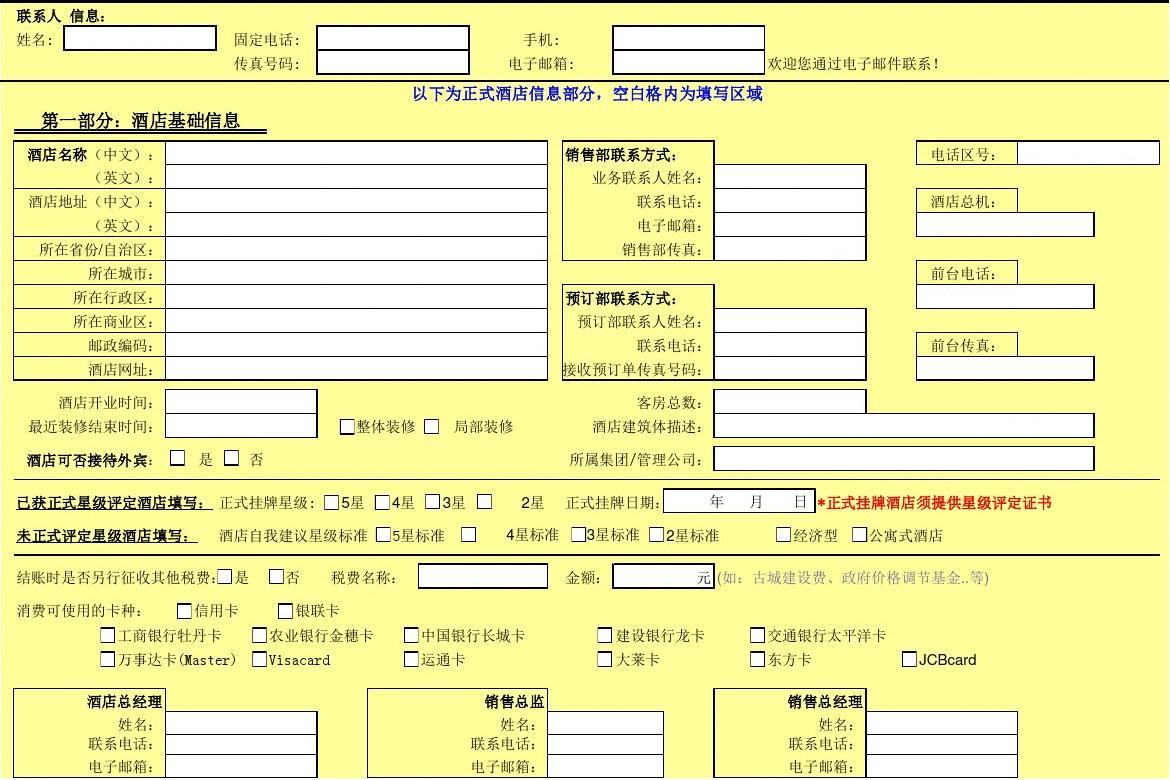1170x780 pixels.
Task: Check 交通银行太平洋卡
Action: (757, 635)
